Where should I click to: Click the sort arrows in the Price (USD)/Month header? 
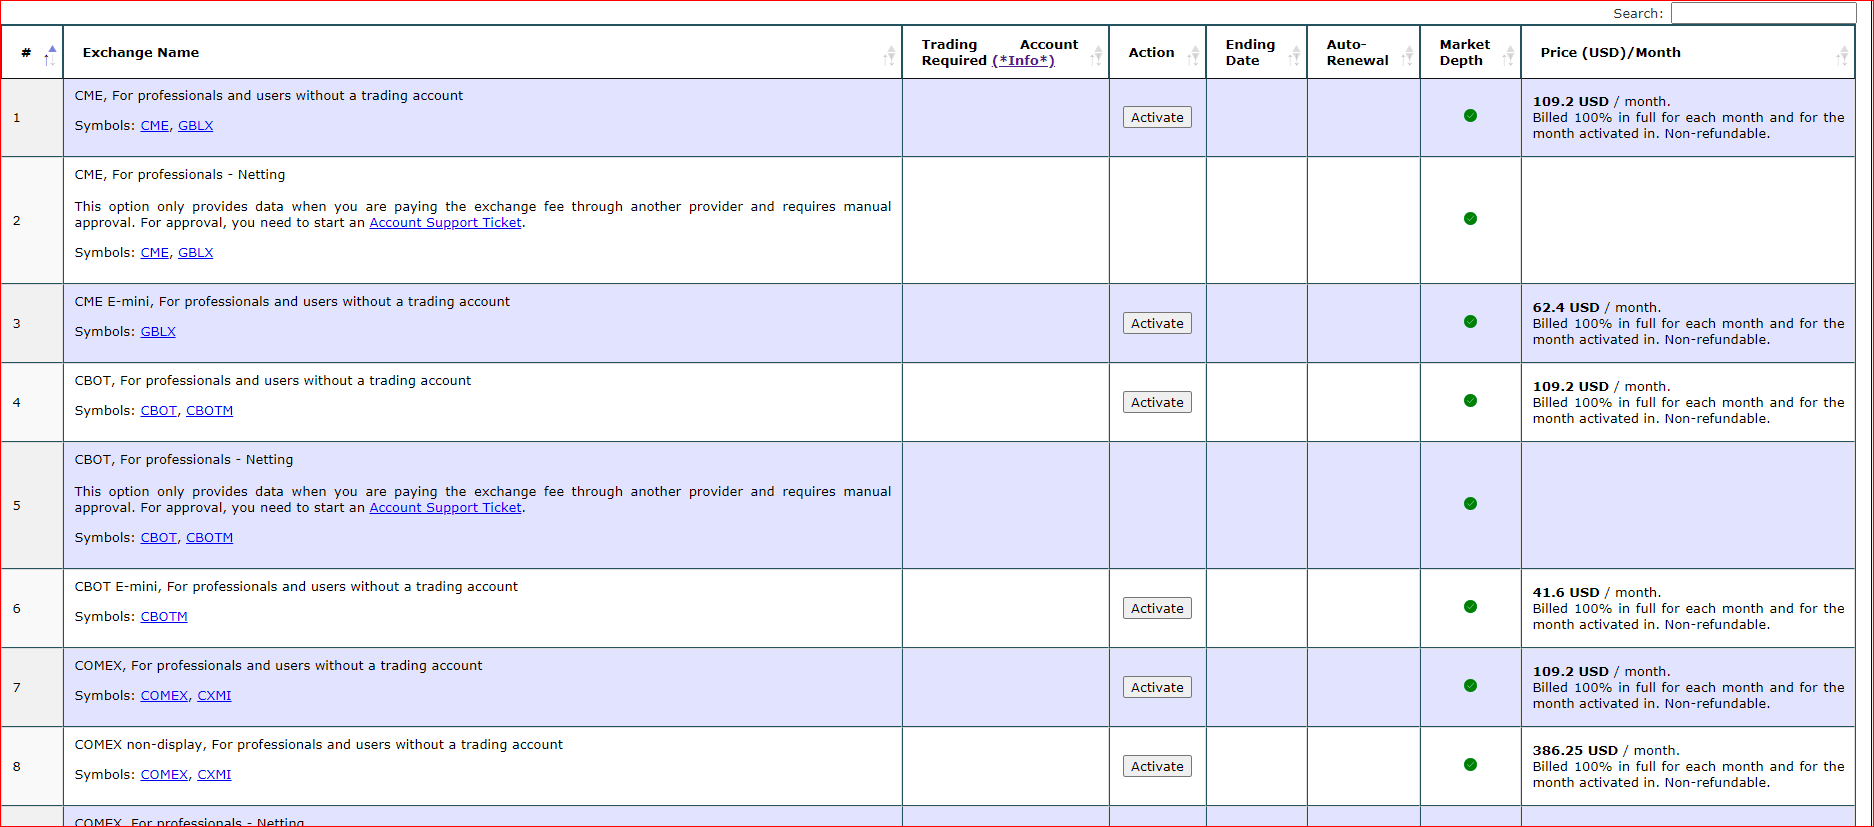1842,56
